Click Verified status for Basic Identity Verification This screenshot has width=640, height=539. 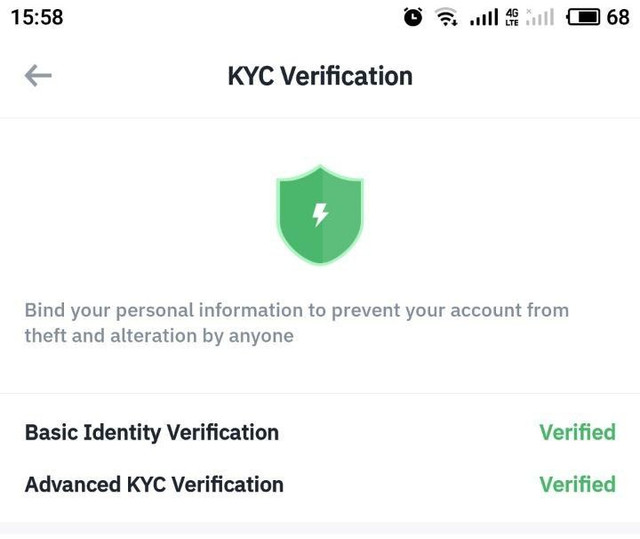pyautogui.click(x=577, y=432)
